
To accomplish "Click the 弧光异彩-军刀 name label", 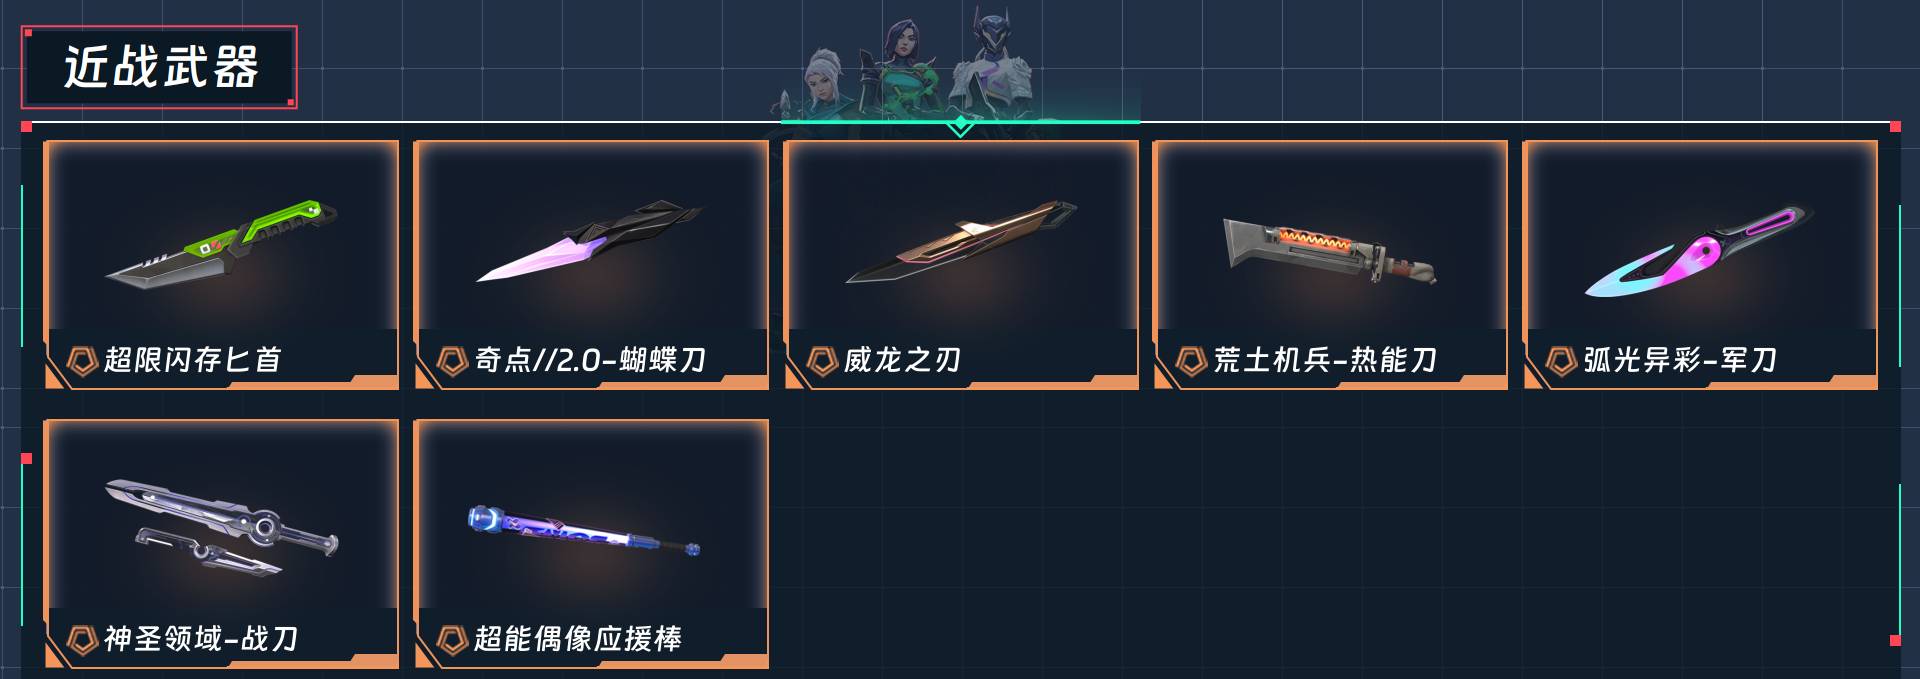I will (1680, 360).
